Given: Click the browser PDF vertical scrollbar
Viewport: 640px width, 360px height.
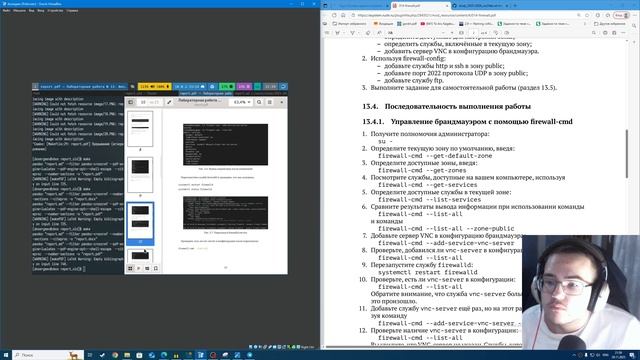Looking at the screenshot, I should (627, 153).
